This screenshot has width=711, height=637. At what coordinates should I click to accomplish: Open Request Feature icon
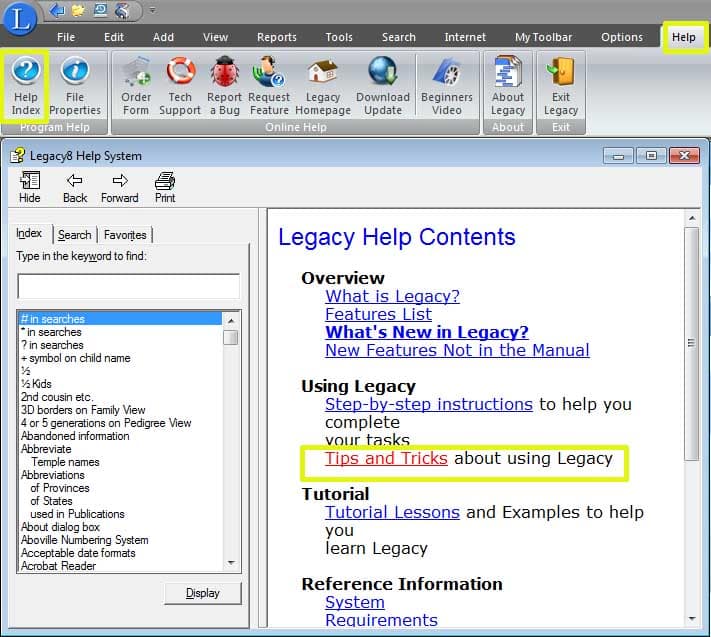click(268, 85)
